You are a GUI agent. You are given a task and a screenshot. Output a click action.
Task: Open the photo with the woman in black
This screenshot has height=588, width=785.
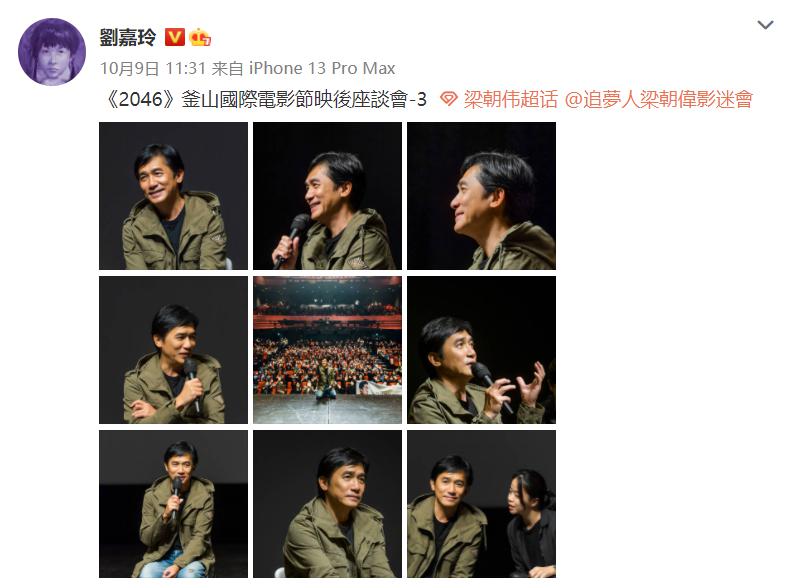(x=481, y=504)
